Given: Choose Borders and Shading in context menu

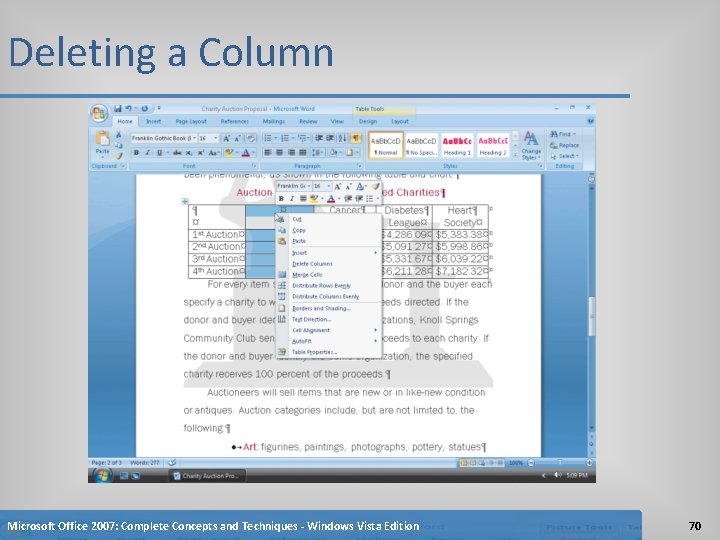Looking at the screenshot, I should point(329,309).
